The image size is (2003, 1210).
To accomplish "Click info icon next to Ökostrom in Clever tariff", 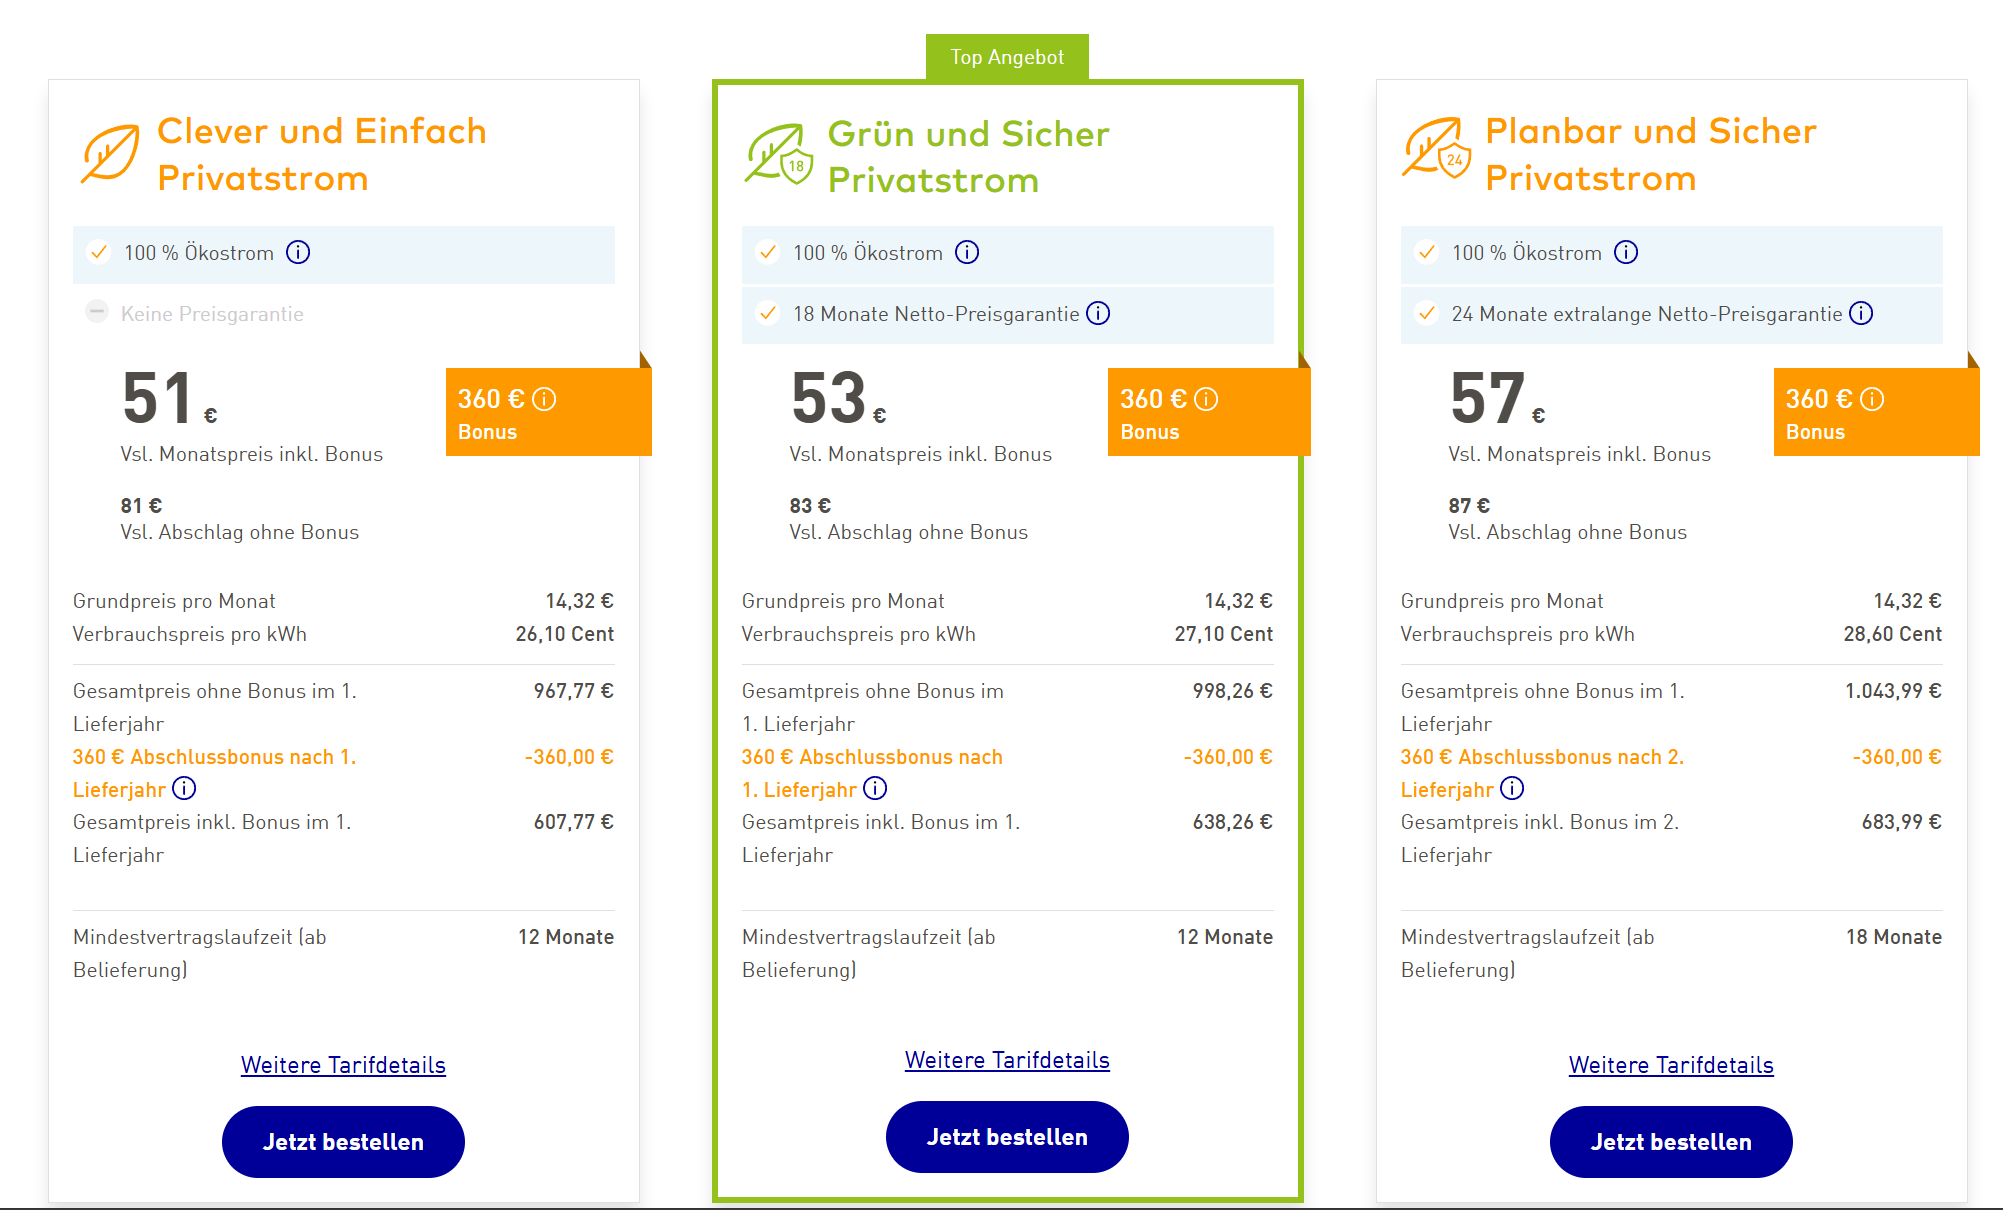I will [298, 252].
